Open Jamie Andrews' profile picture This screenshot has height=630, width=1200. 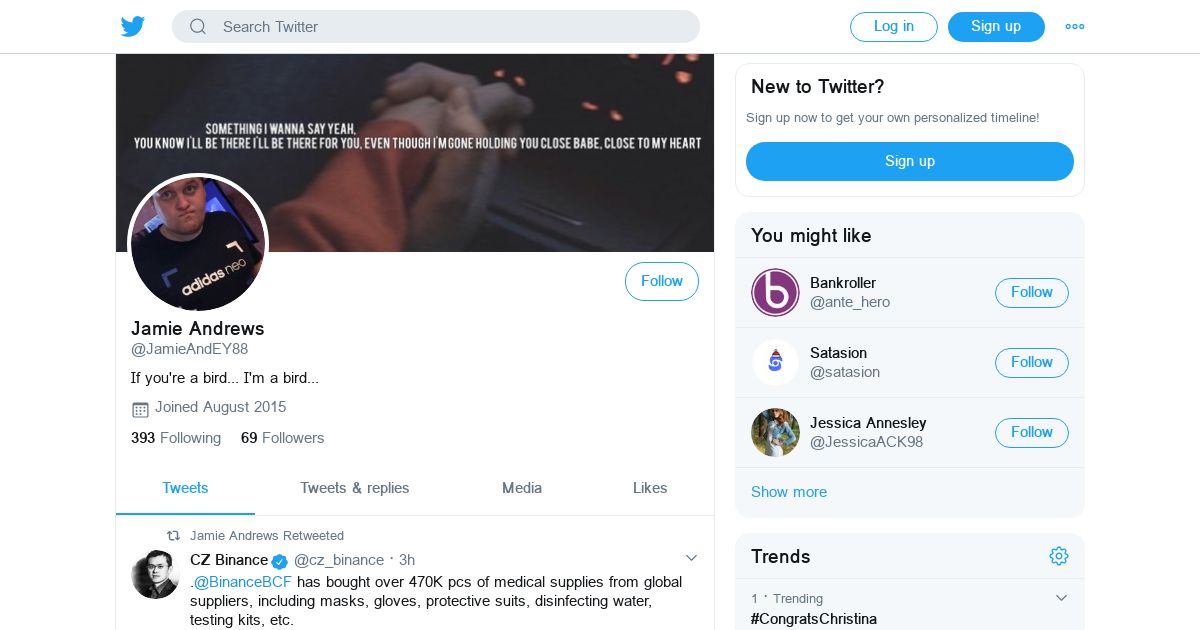point(198,243)
